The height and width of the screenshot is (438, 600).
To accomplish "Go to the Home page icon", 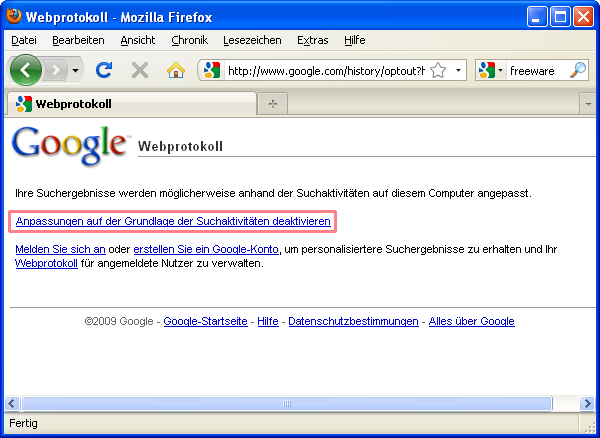I will 176,70.
